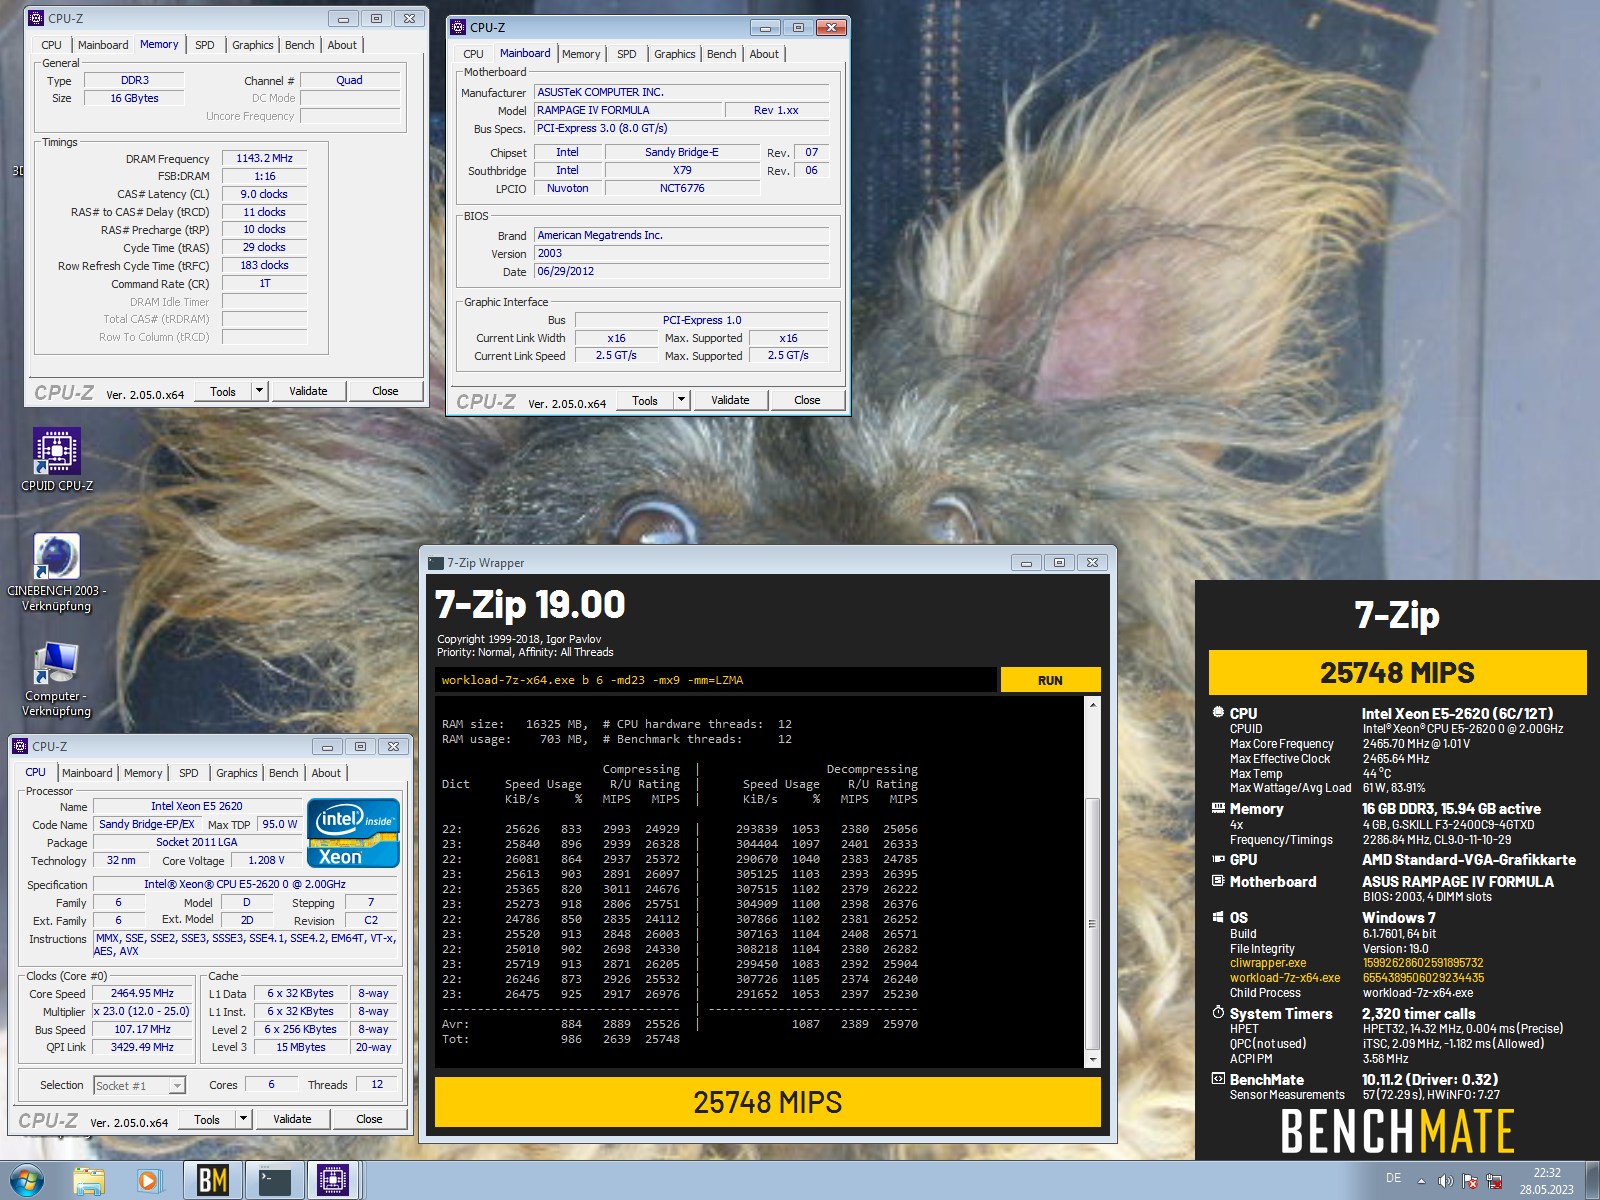Select CPU tab in Mainboard CPU-Z window

pos(473,54)
